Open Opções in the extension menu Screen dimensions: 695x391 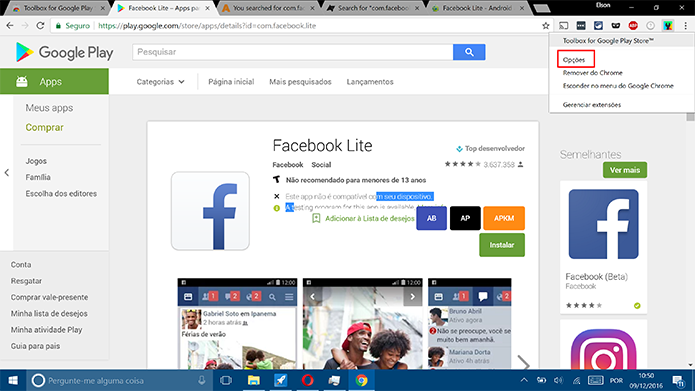coord(574,59)
